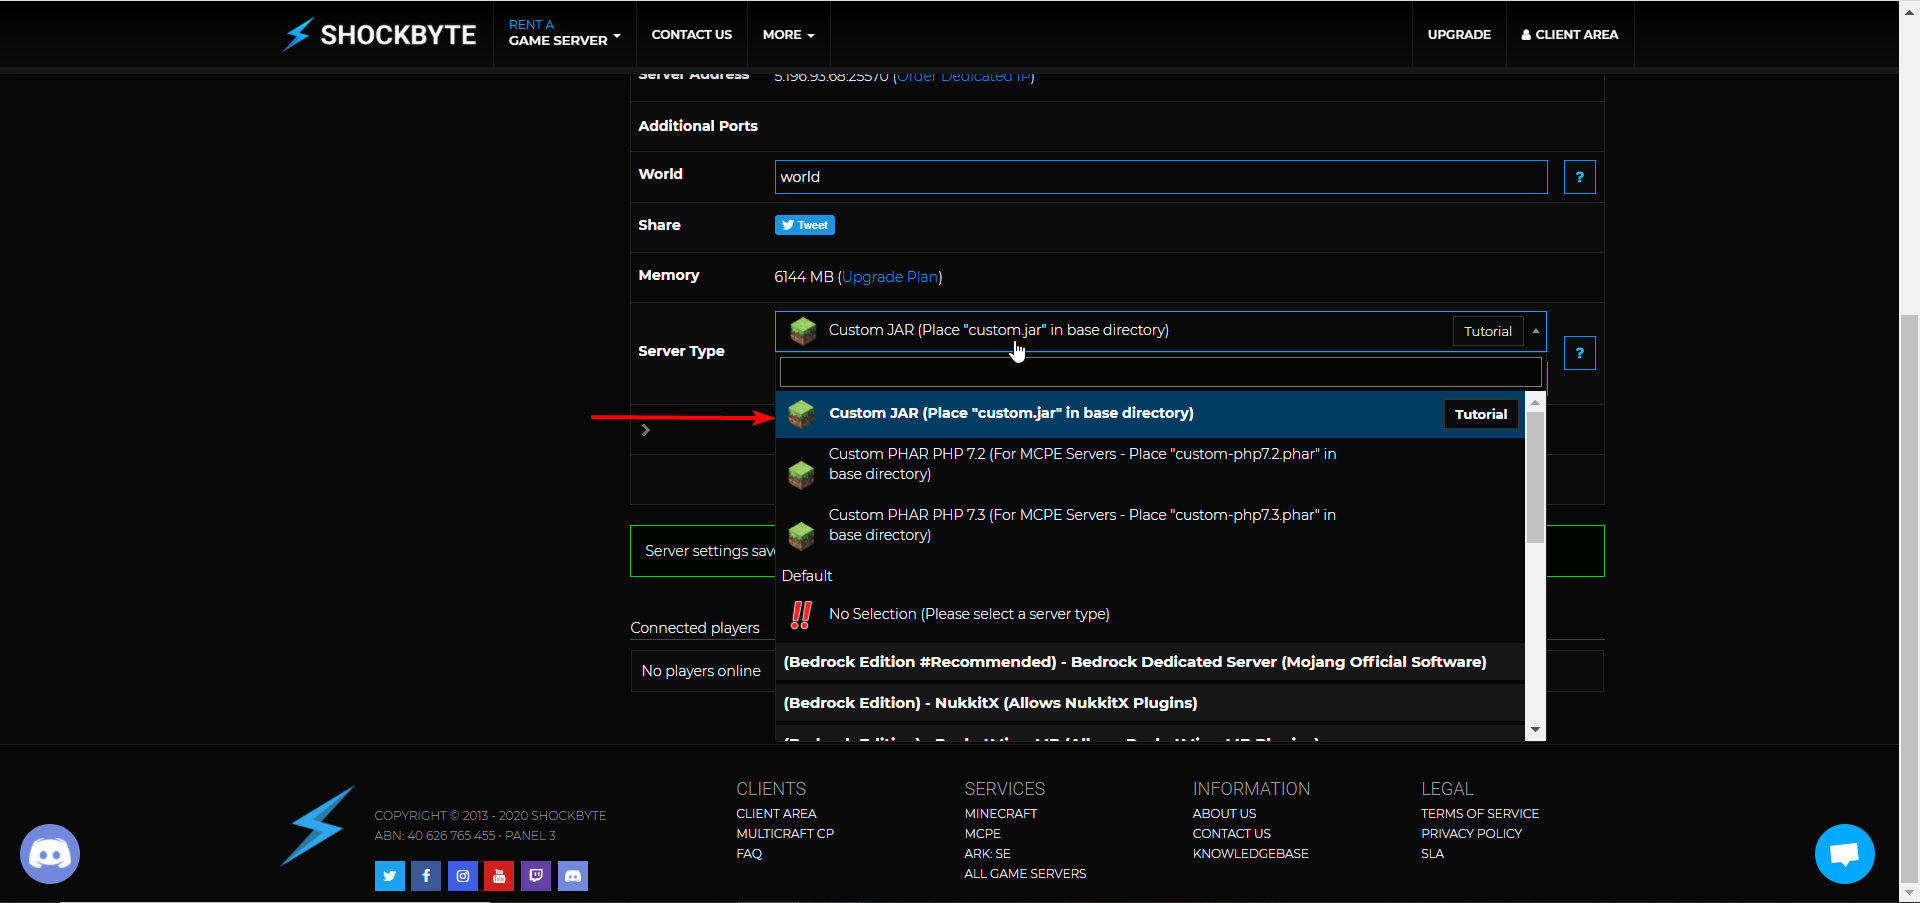This screenshot has width=1920, height=903.
Task: Select Custom PHAR PHP 7.2 server type
Action: 1150,464
